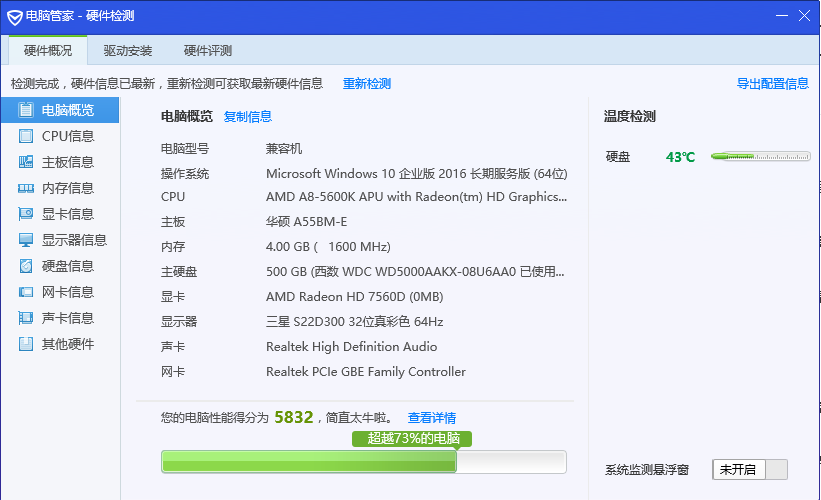
Task: Select 电脑概览 label in sidebar
Action: (68, 110)
